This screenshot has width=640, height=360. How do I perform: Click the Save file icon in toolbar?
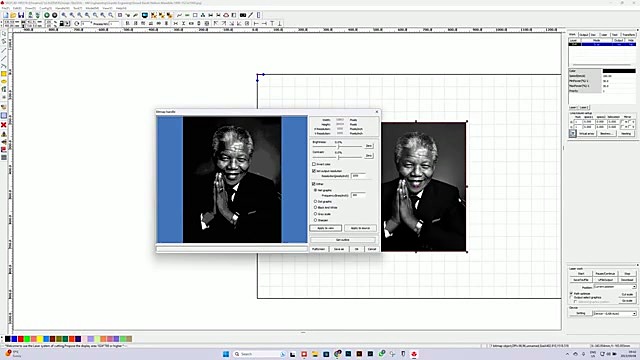coord(21,15)
